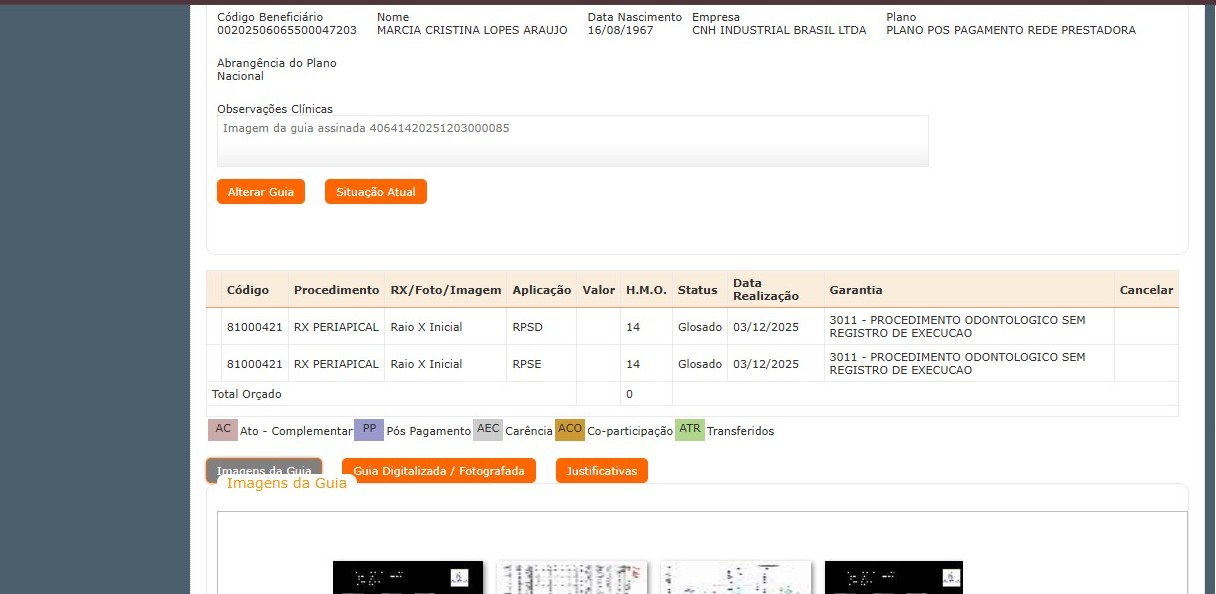Image resolution: width=1216 pixels, height=594 pixels.
Task: Click the Status column header
Action: click(697, 290)
